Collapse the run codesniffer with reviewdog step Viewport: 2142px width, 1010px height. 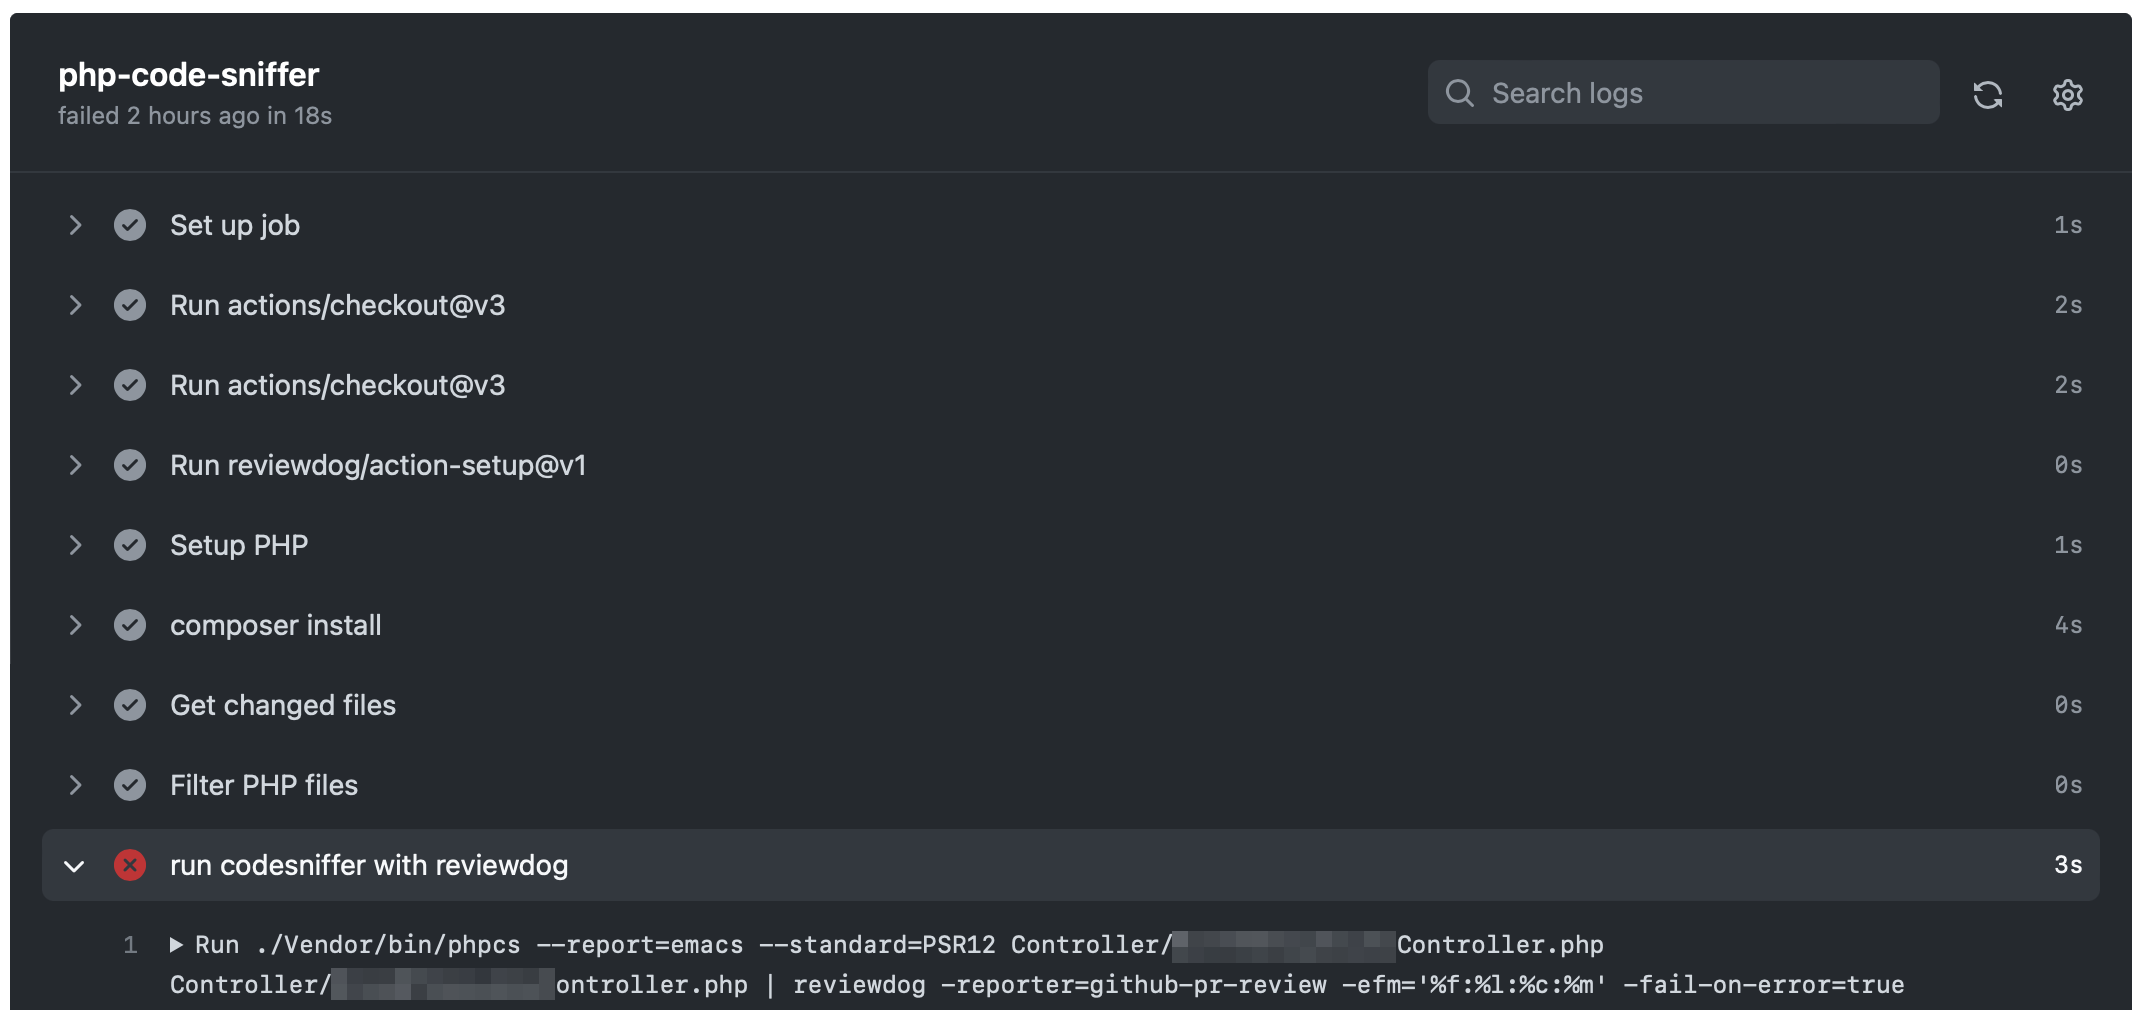(74, 865)
